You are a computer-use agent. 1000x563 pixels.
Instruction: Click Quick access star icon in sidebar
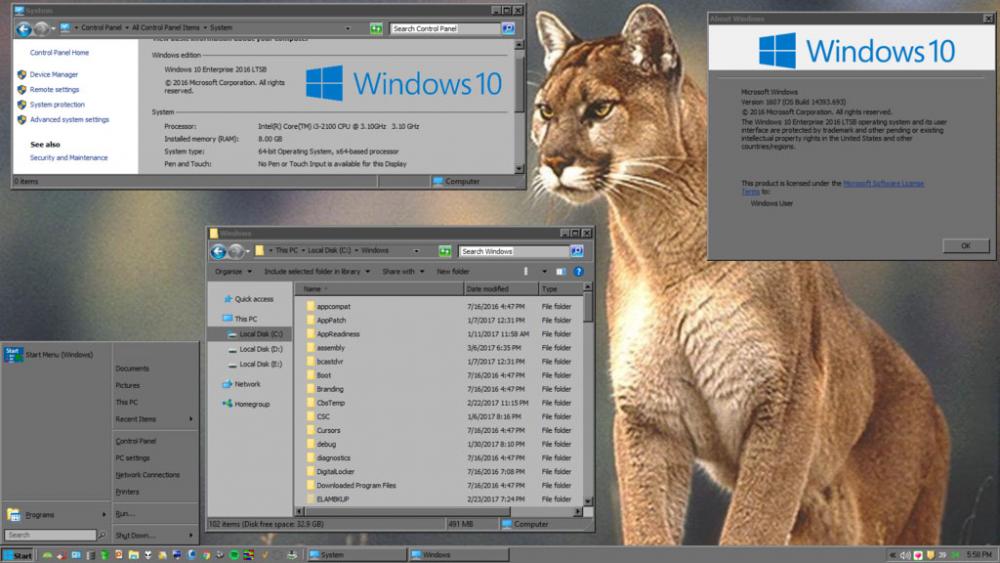click(x=226, y=299)
